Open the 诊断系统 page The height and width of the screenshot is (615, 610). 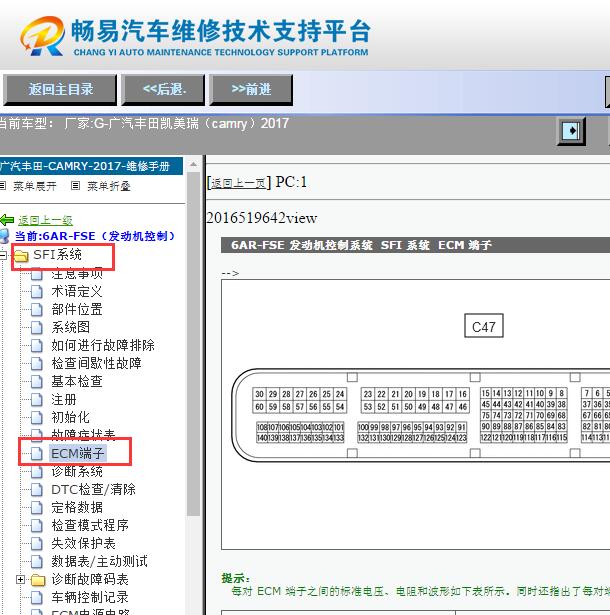[77, 471]
